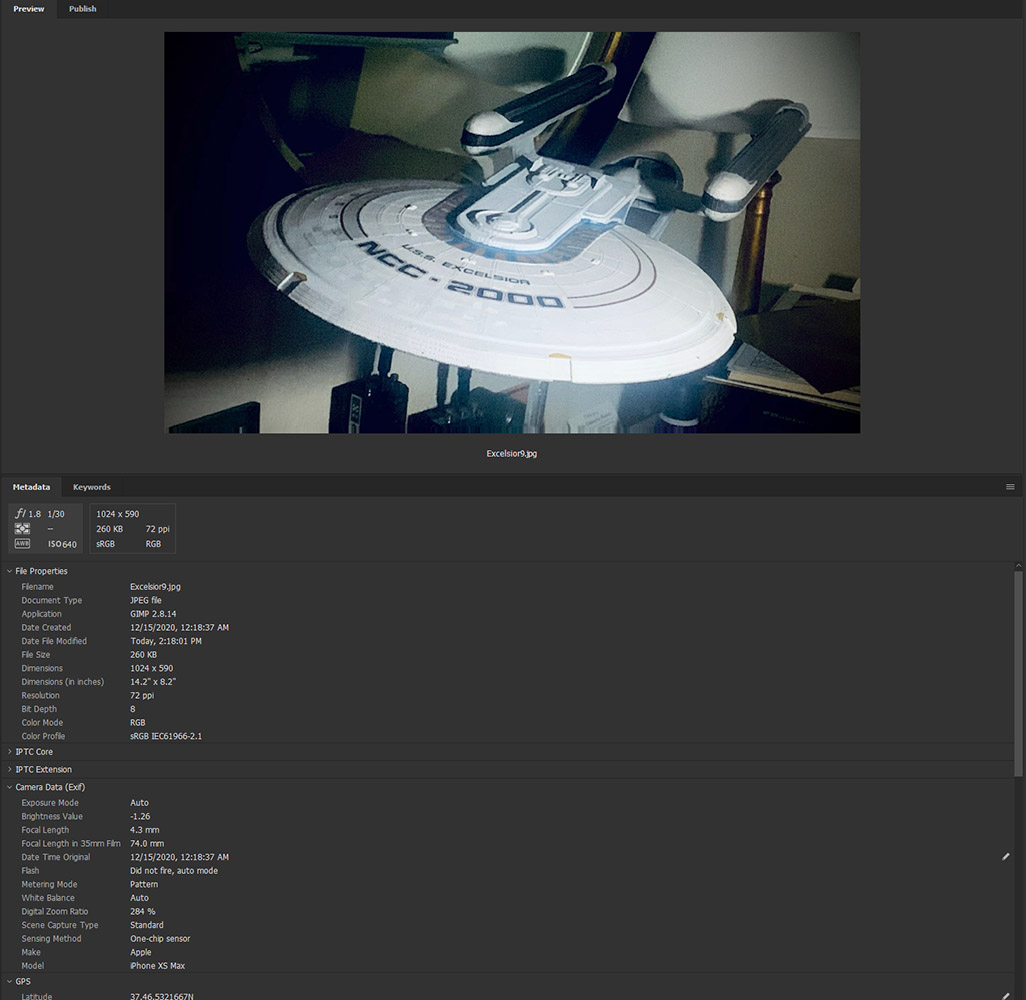The height and width of the screenshot is (1000, 1026).
Task: Click the Exposure Mode value Auto
Action: click(x=139, y=802)
